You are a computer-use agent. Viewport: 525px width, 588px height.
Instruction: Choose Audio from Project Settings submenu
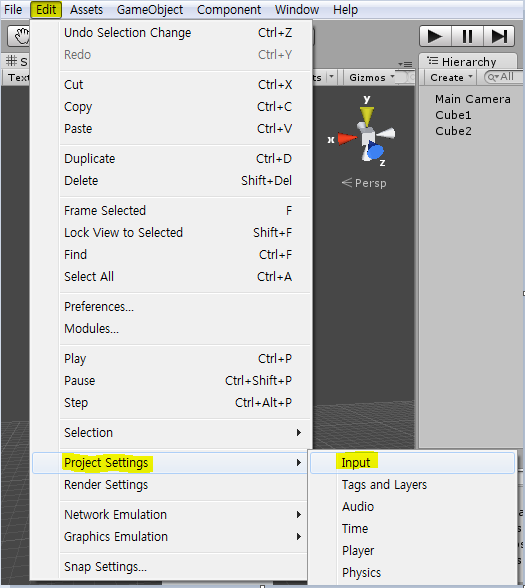click(412, 507)
